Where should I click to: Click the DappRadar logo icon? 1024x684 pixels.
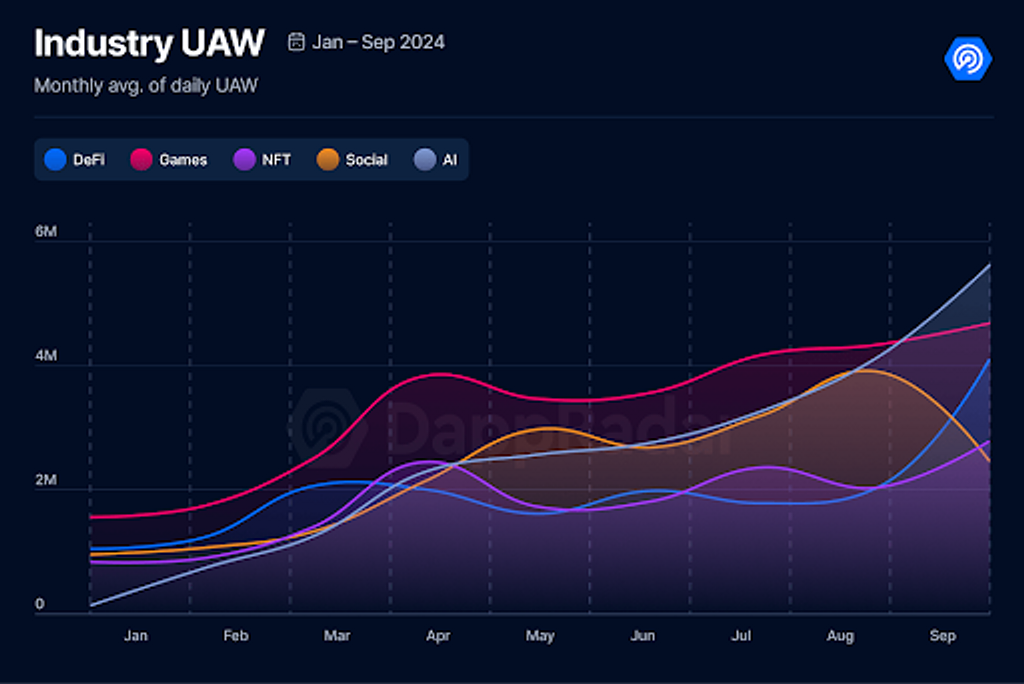point(968,59)
